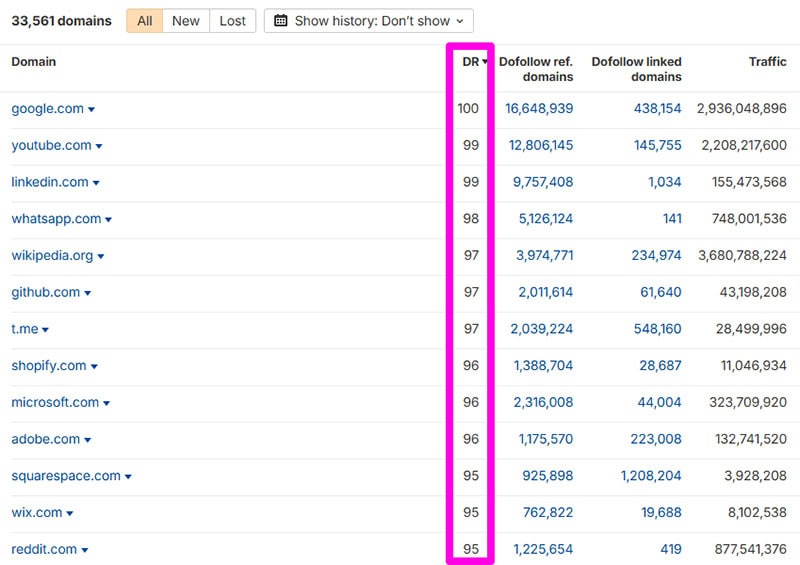The height and width of the screenshot is (565, 800).
Task: Click squarespace.com's 1,208,204 linked domains value
Action: pos(651,476)
